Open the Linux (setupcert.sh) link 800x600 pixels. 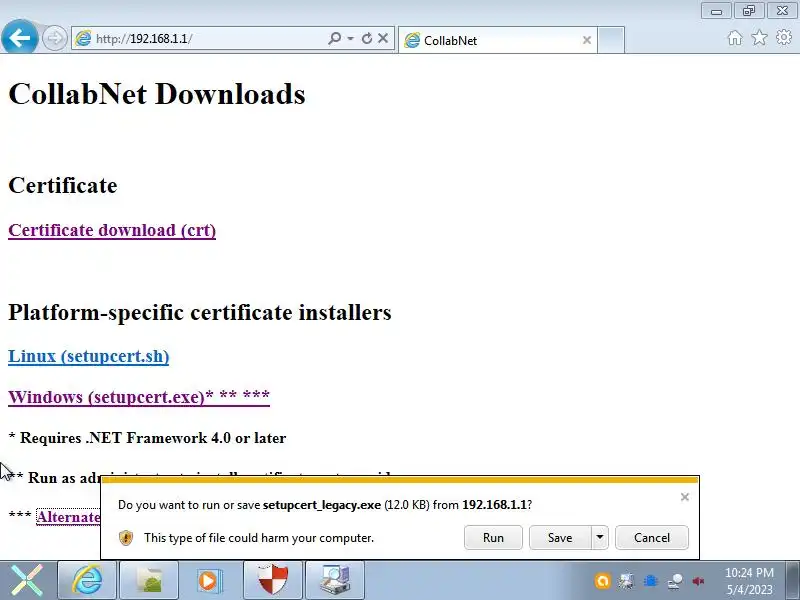point(89,356)
